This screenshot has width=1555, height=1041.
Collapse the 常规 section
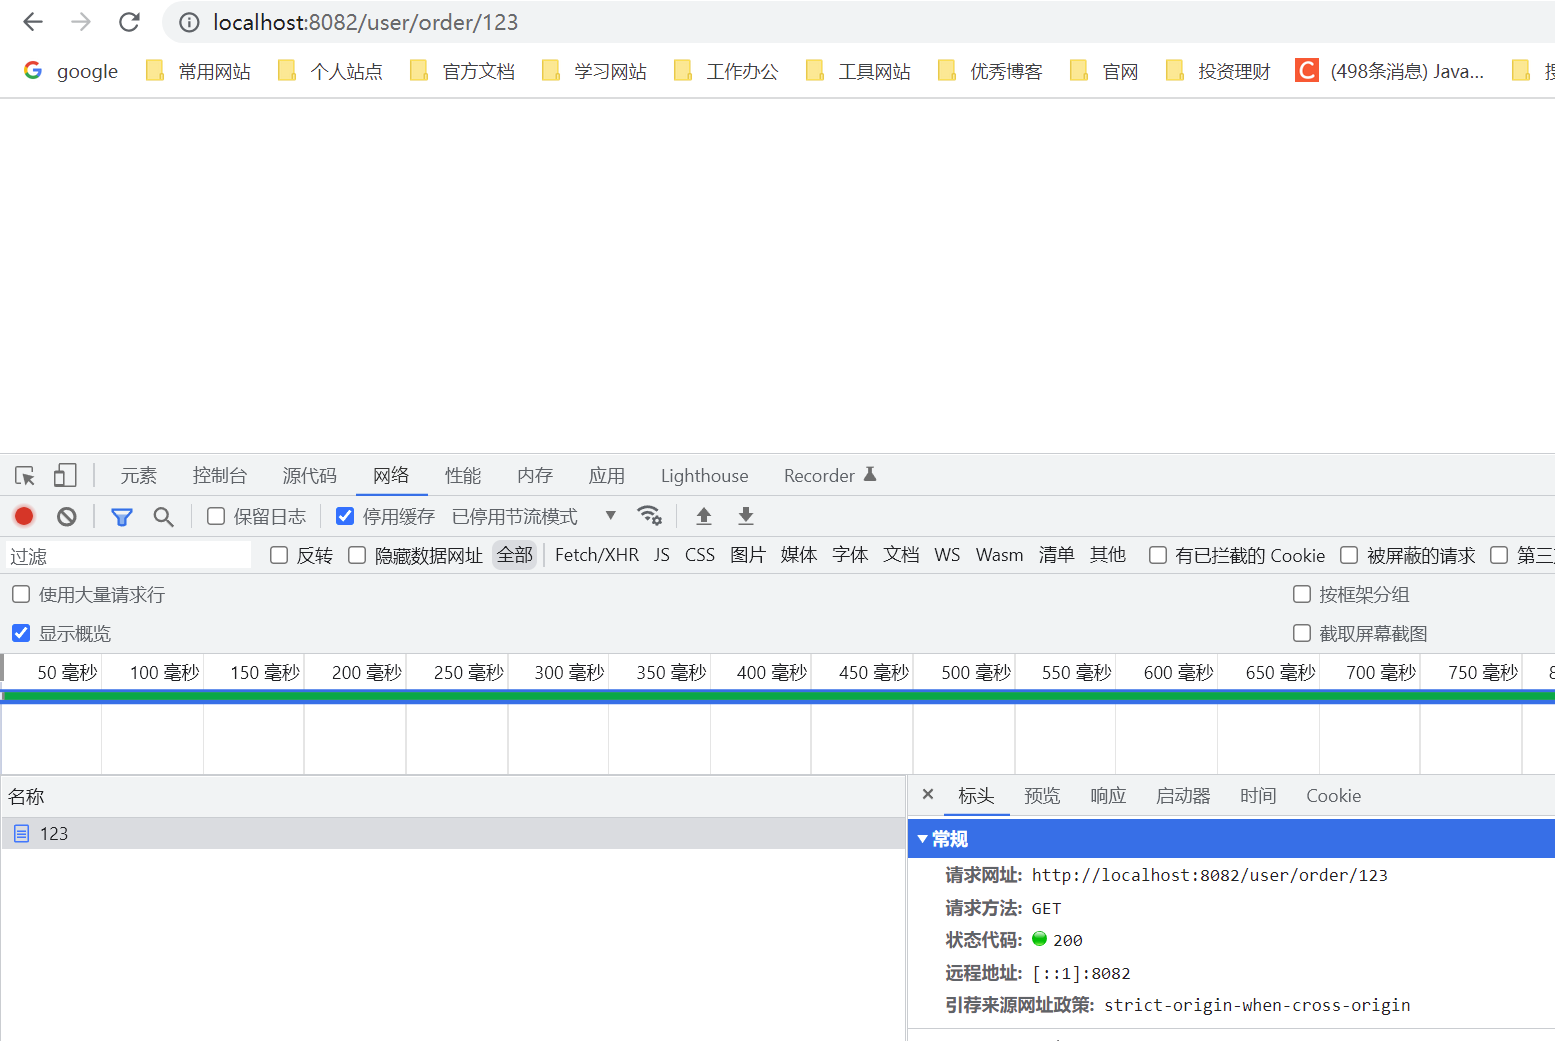tap(1231, 839)
